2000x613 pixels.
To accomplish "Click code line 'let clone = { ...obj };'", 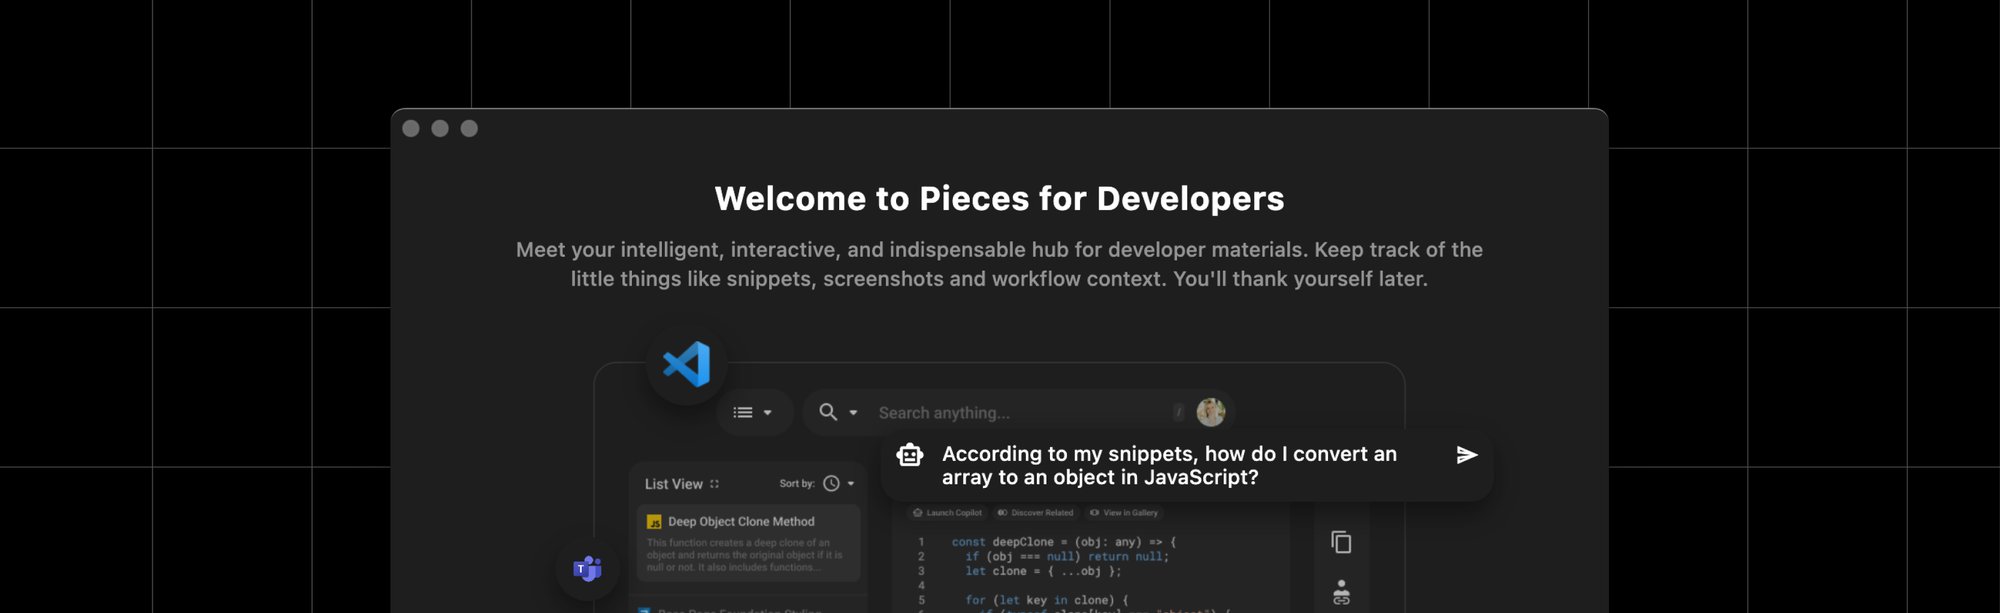I will [x=1043, y=571].
